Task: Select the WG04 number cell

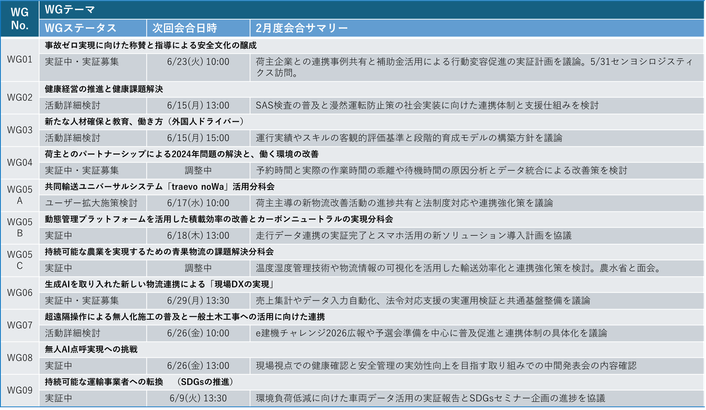Action: tap(19, 162)
